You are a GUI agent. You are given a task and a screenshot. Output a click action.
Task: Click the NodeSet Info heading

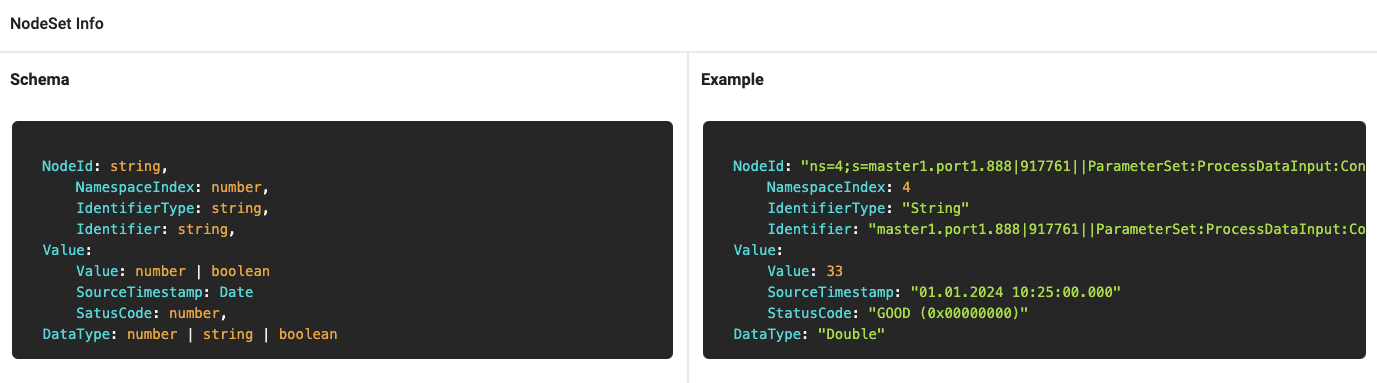pyautogui.click(x=57, y=24)
